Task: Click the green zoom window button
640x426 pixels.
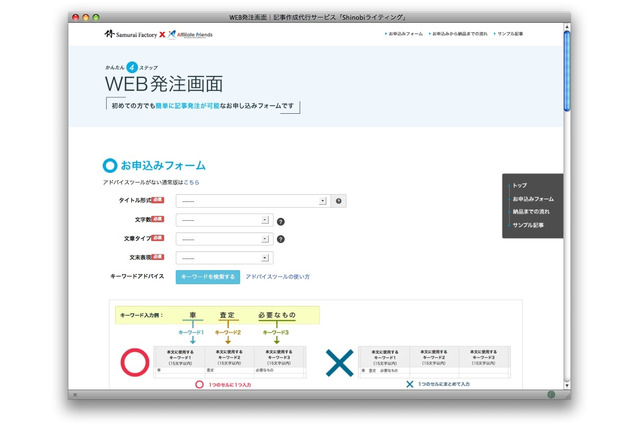Action: pyautogui.click(x=96, y=17)
